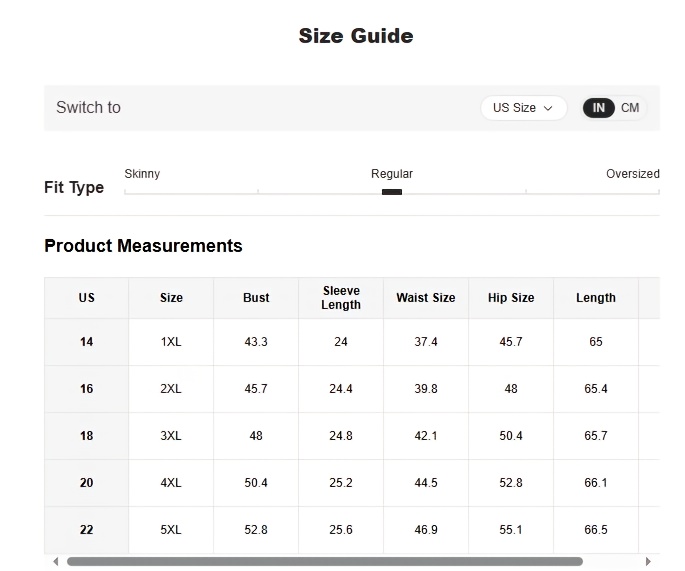
Task: Click the Oversized fit label
Action: [633, 174]
